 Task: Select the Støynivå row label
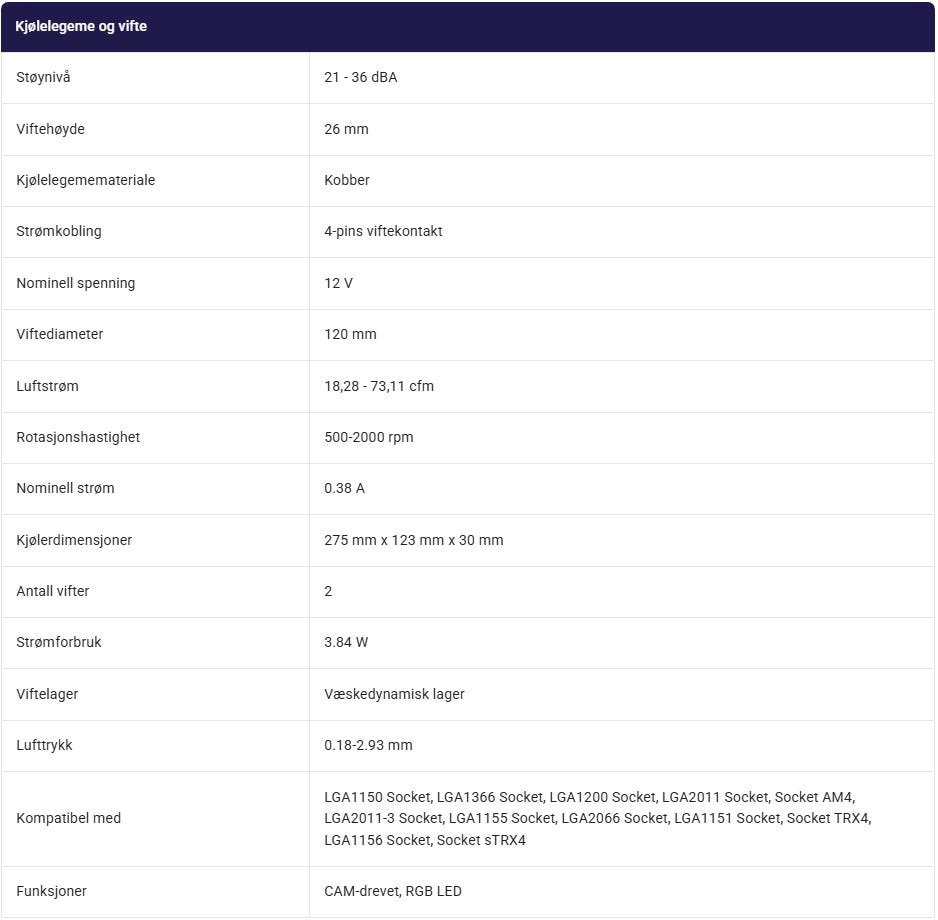[x=43, y=77]
